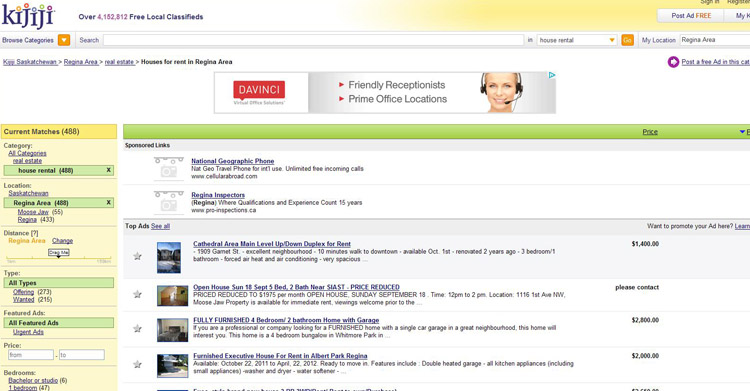Click the price 'to' input field
The image size is (750, 391).
82,355
